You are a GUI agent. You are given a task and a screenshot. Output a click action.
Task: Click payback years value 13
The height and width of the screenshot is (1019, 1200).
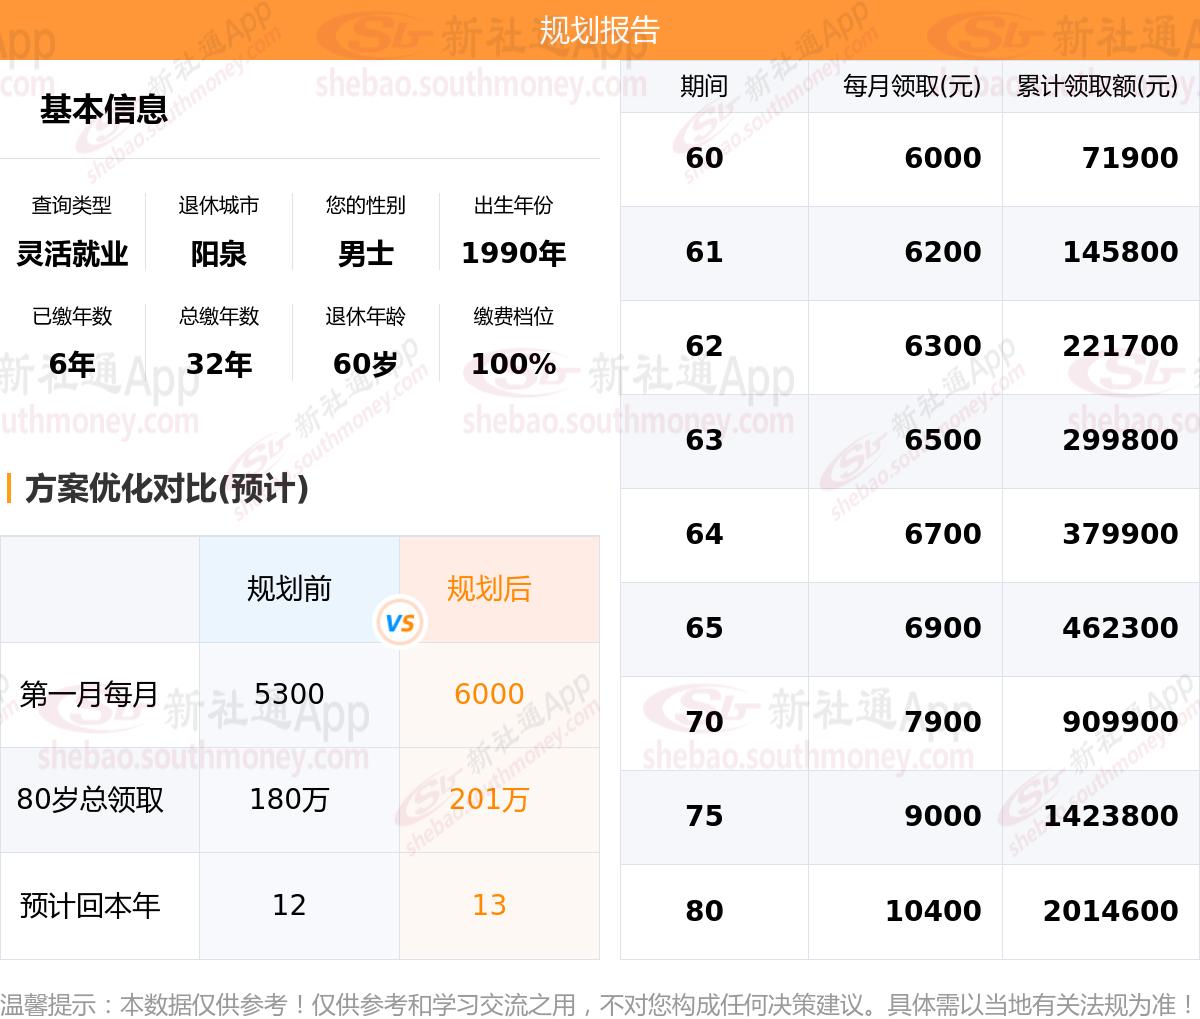click(489, 905)
